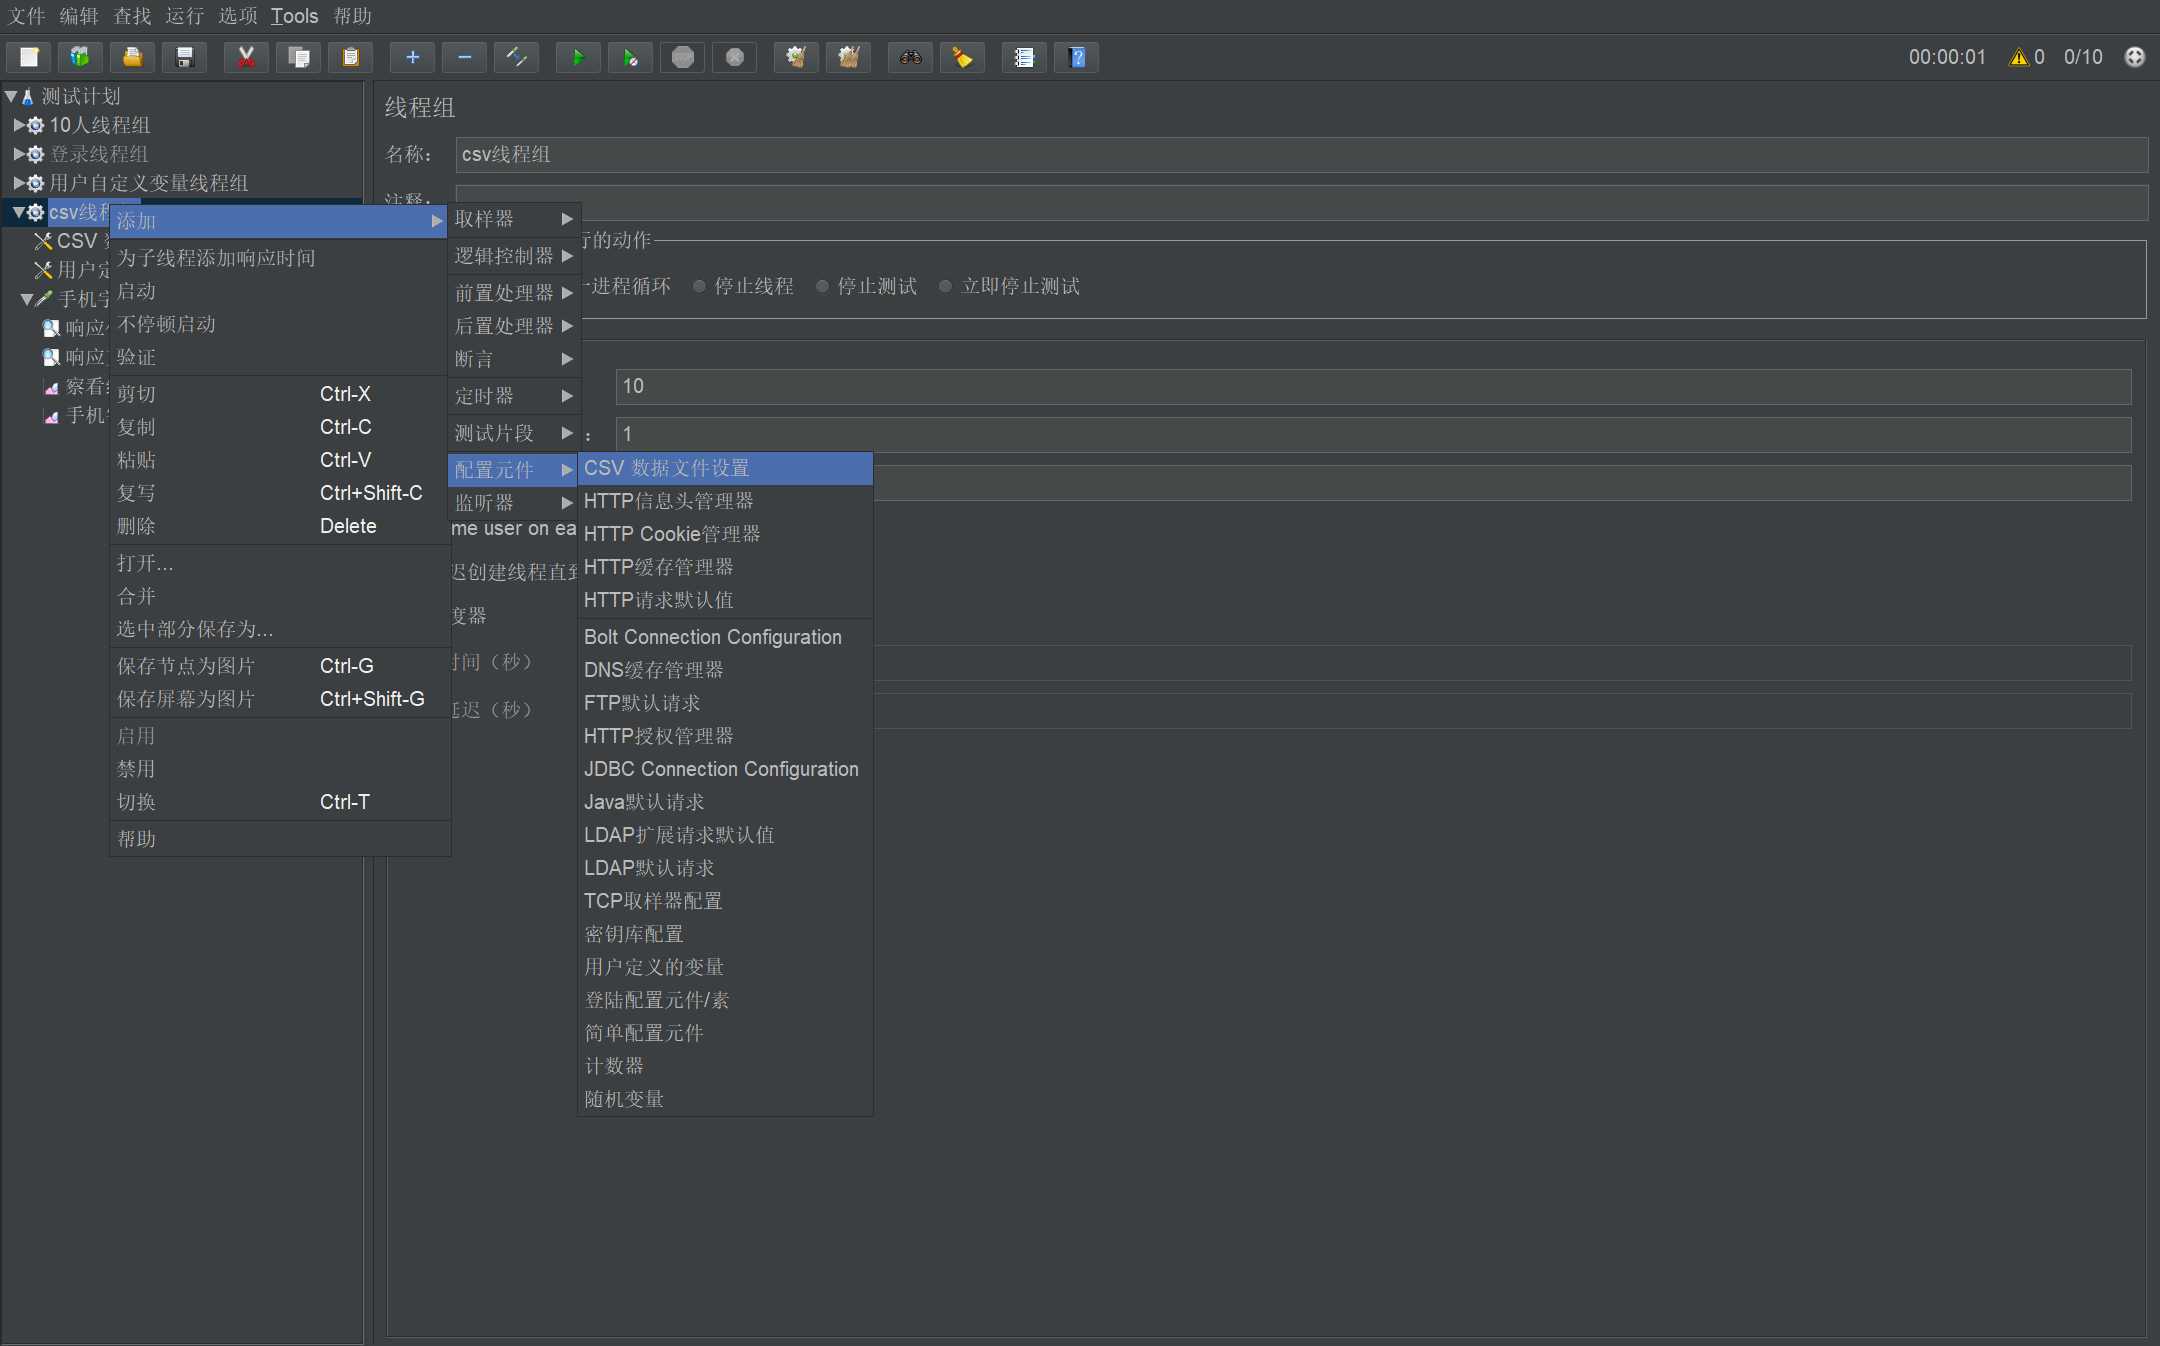This screenshot has height=1346, width=2160.
Task: Choose 随机变量 config element
Action: click(725, 1099)
